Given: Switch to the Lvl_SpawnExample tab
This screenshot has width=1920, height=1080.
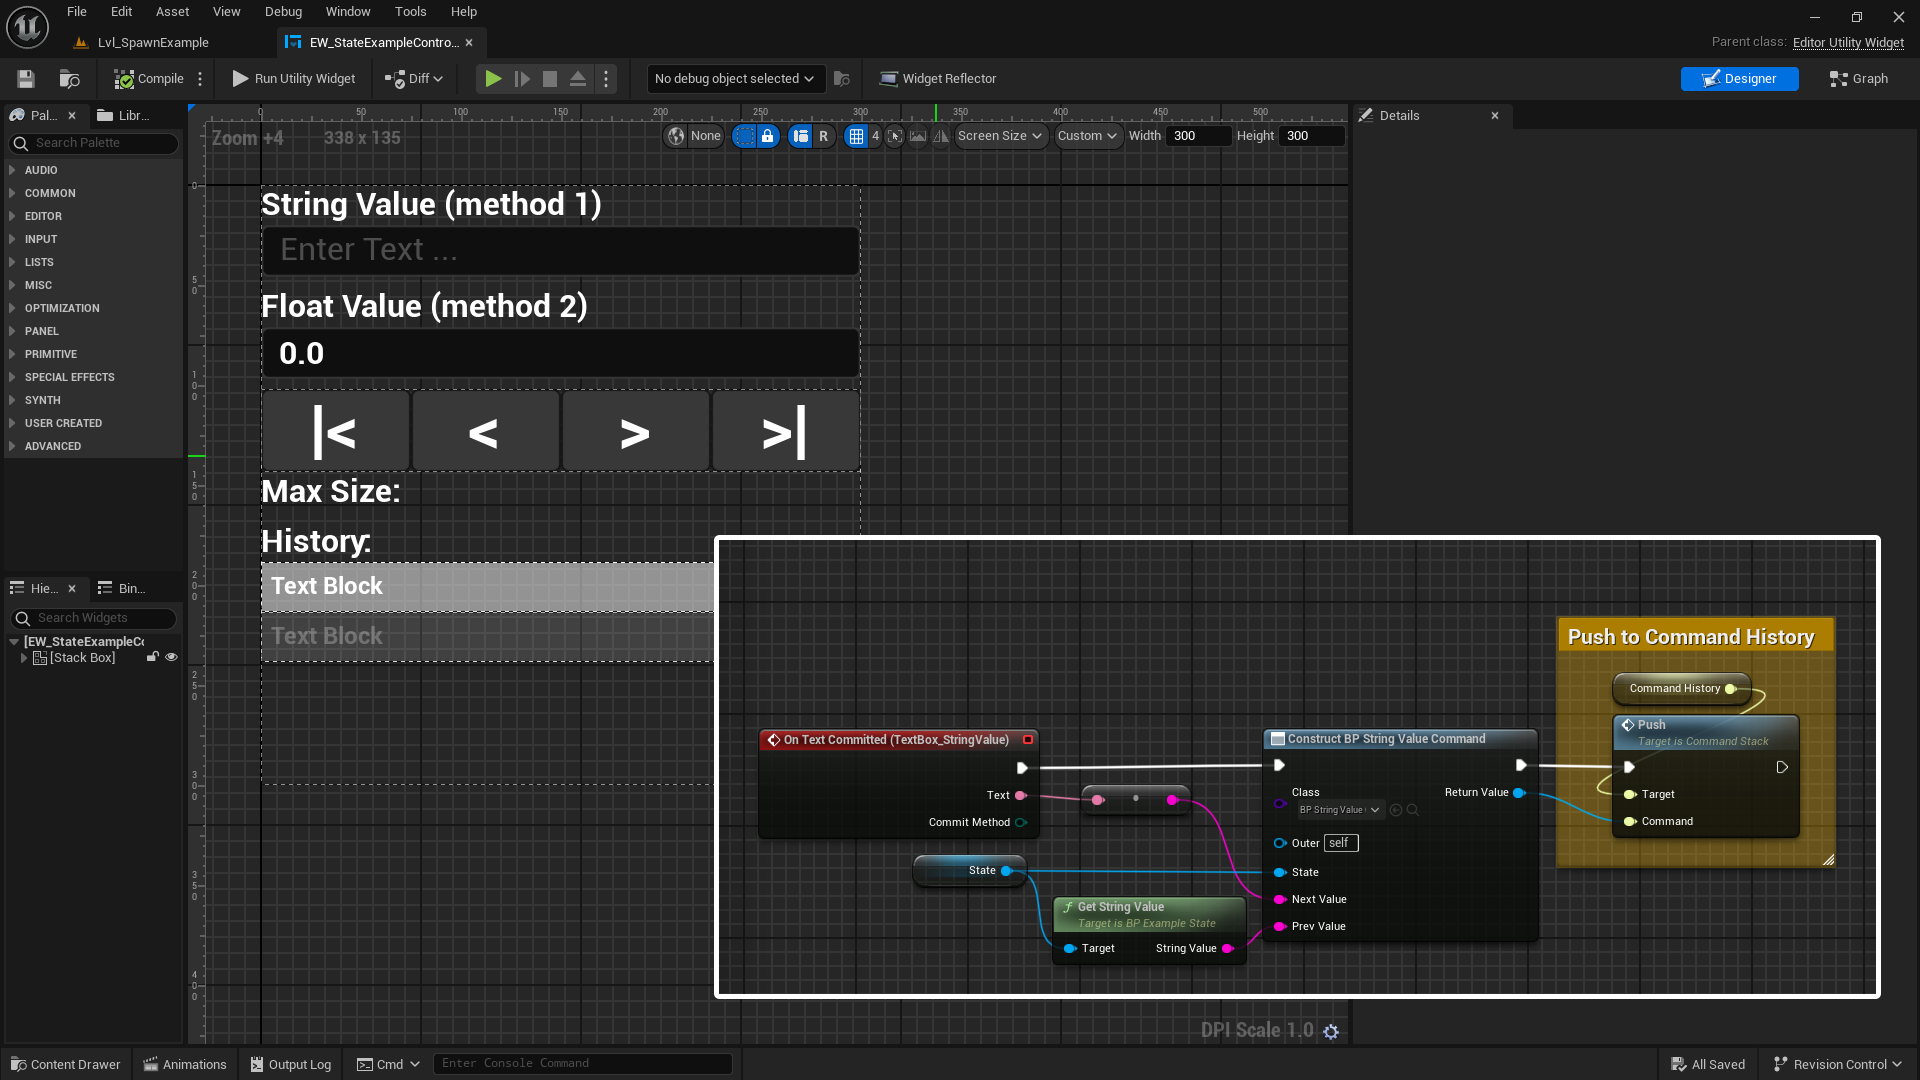Looking at the screenshot, I should pos(152,42).
